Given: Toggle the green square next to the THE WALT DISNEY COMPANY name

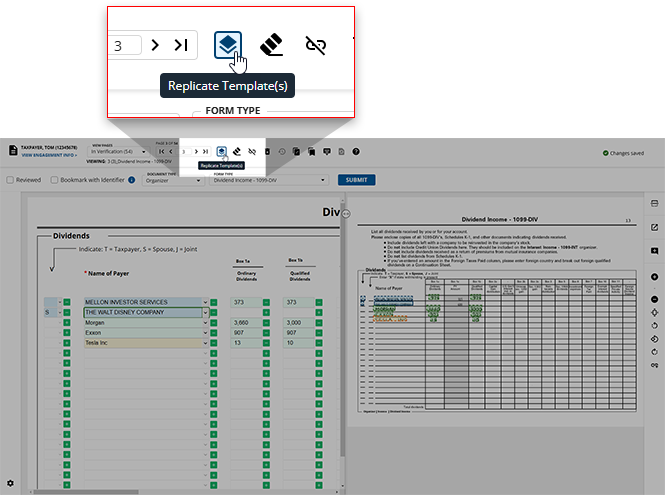Looking at the screenshot, I should 214,313.
